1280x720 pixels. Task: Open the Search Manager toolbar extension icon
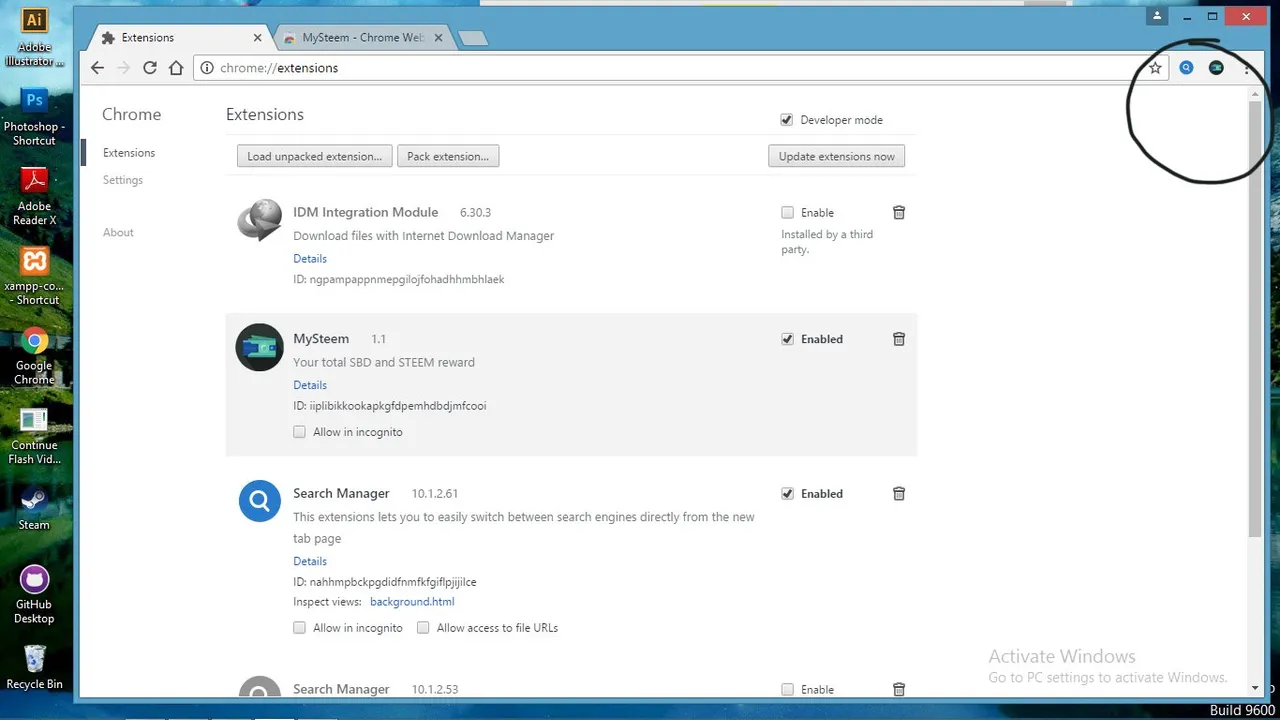[x=1186, y=68]
